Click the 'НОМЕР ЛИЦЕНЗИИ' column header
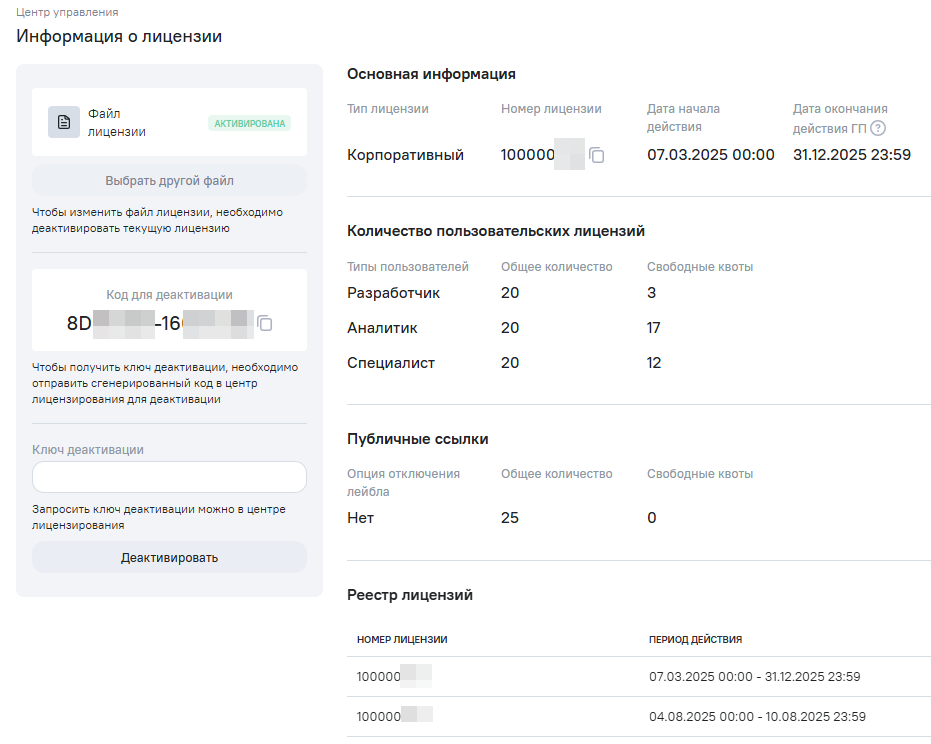Image resolution: width=931 pixels, height=744 pixels. point(402,639)
